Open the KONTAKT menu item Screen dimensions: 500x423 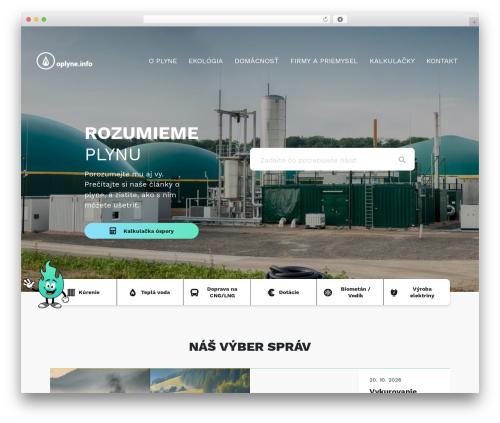point(442,61)
